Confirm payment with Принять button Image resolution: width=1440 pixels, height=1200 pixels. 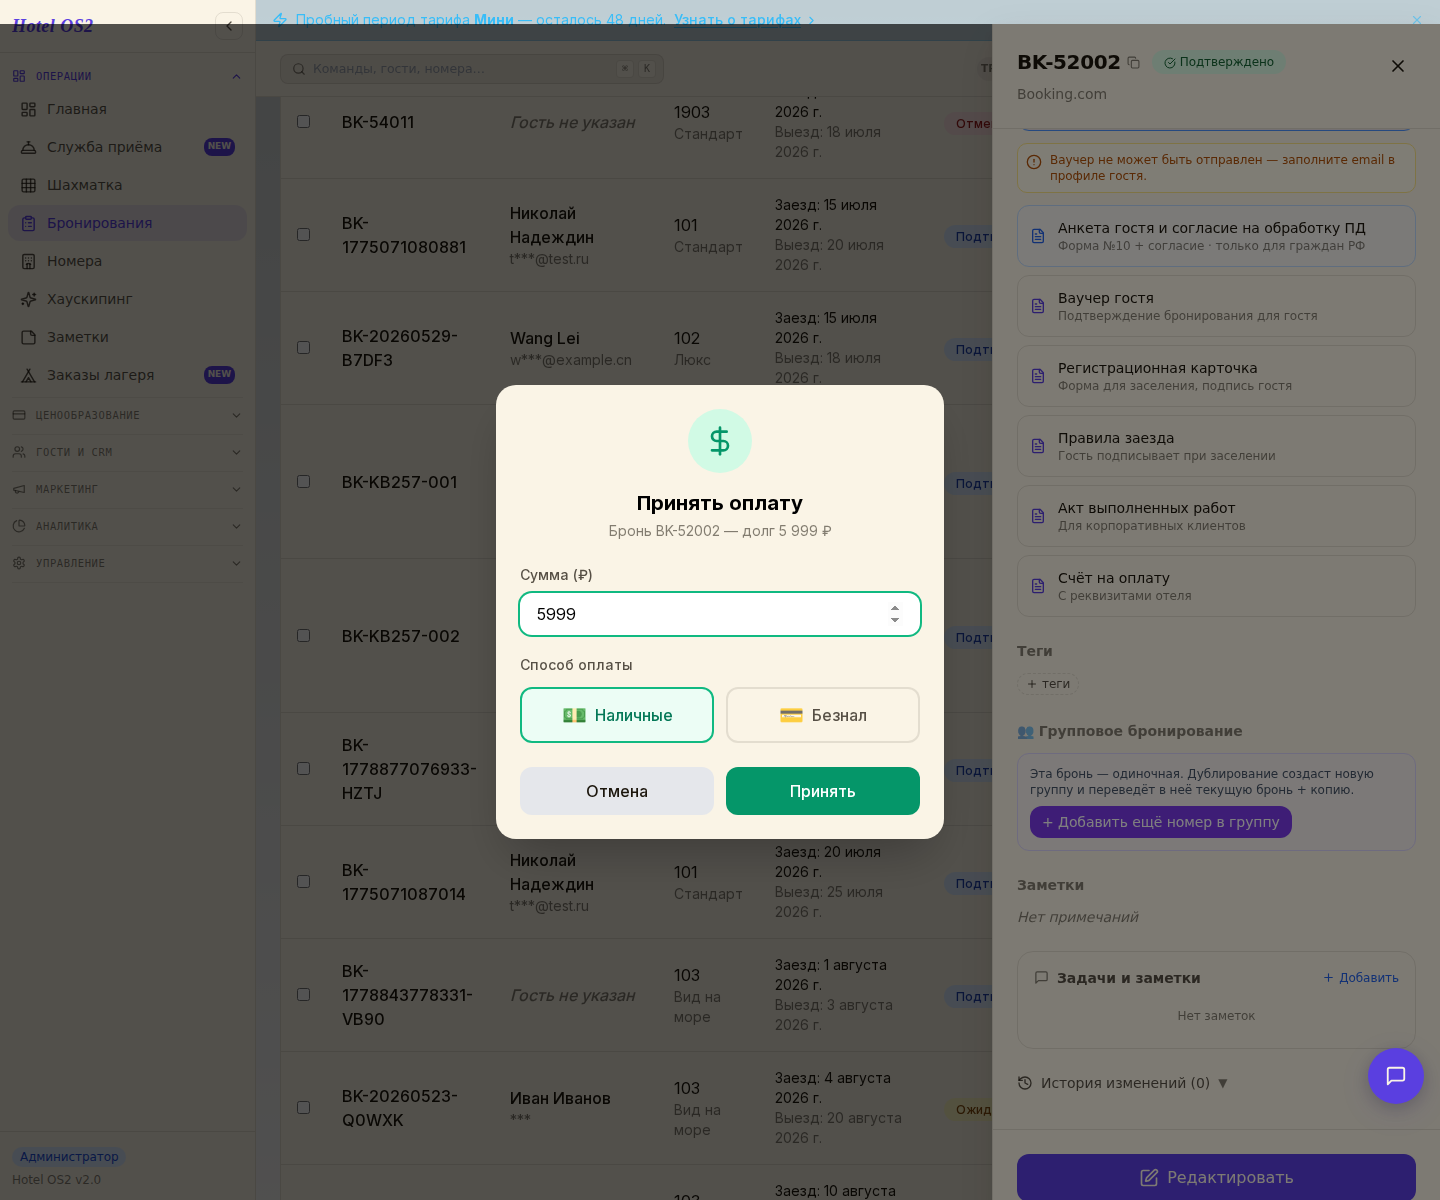tap(823, 791)
